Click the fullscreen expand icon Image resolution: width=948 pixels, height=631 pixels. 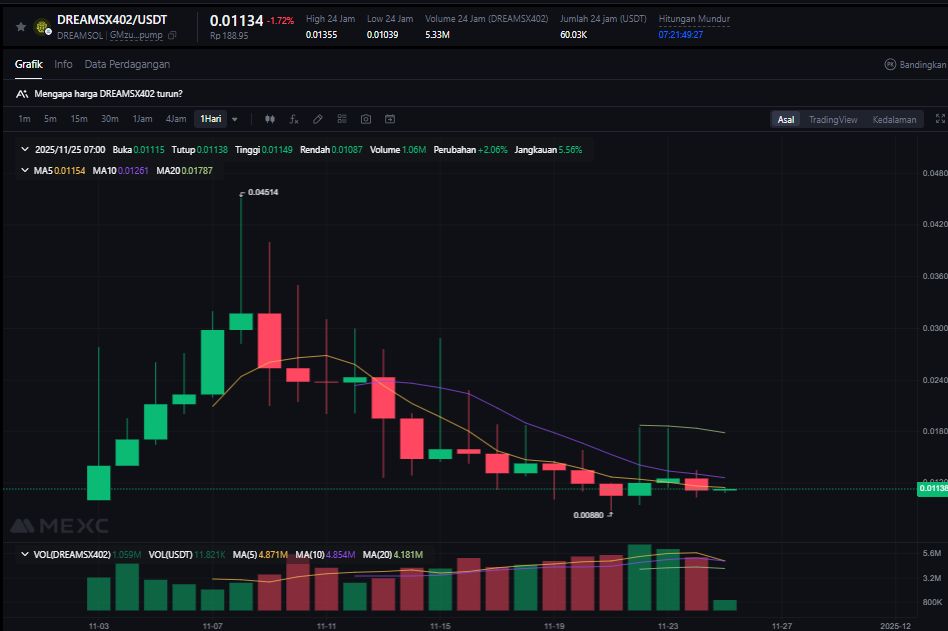point(939,119)
